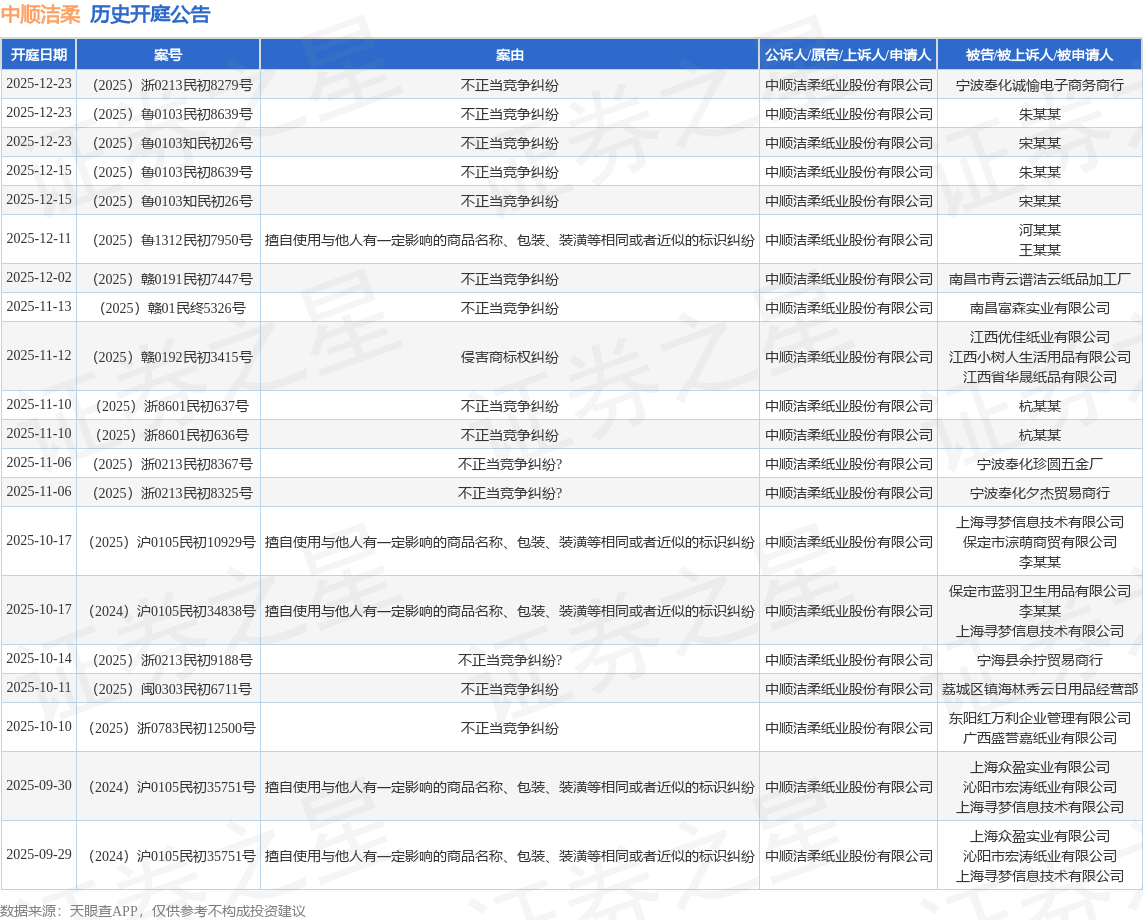Select defendant 荔城区镇海林秀云日用品经营部

1039,690
